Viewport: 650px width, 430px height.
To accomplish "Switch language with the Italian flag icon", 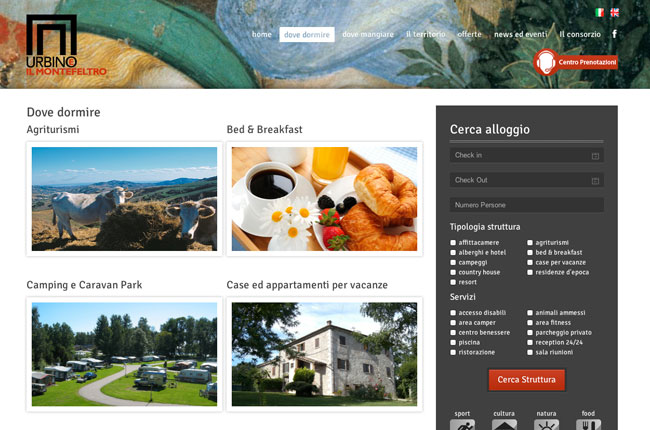I will [599, 12].
